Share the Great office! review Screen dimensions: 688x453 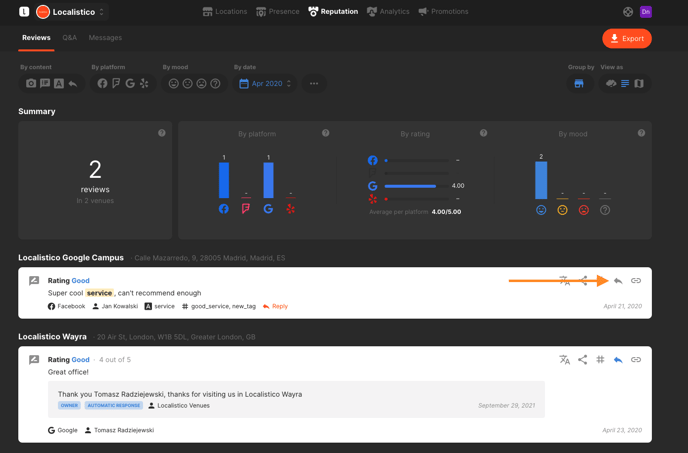click(583, 360)
